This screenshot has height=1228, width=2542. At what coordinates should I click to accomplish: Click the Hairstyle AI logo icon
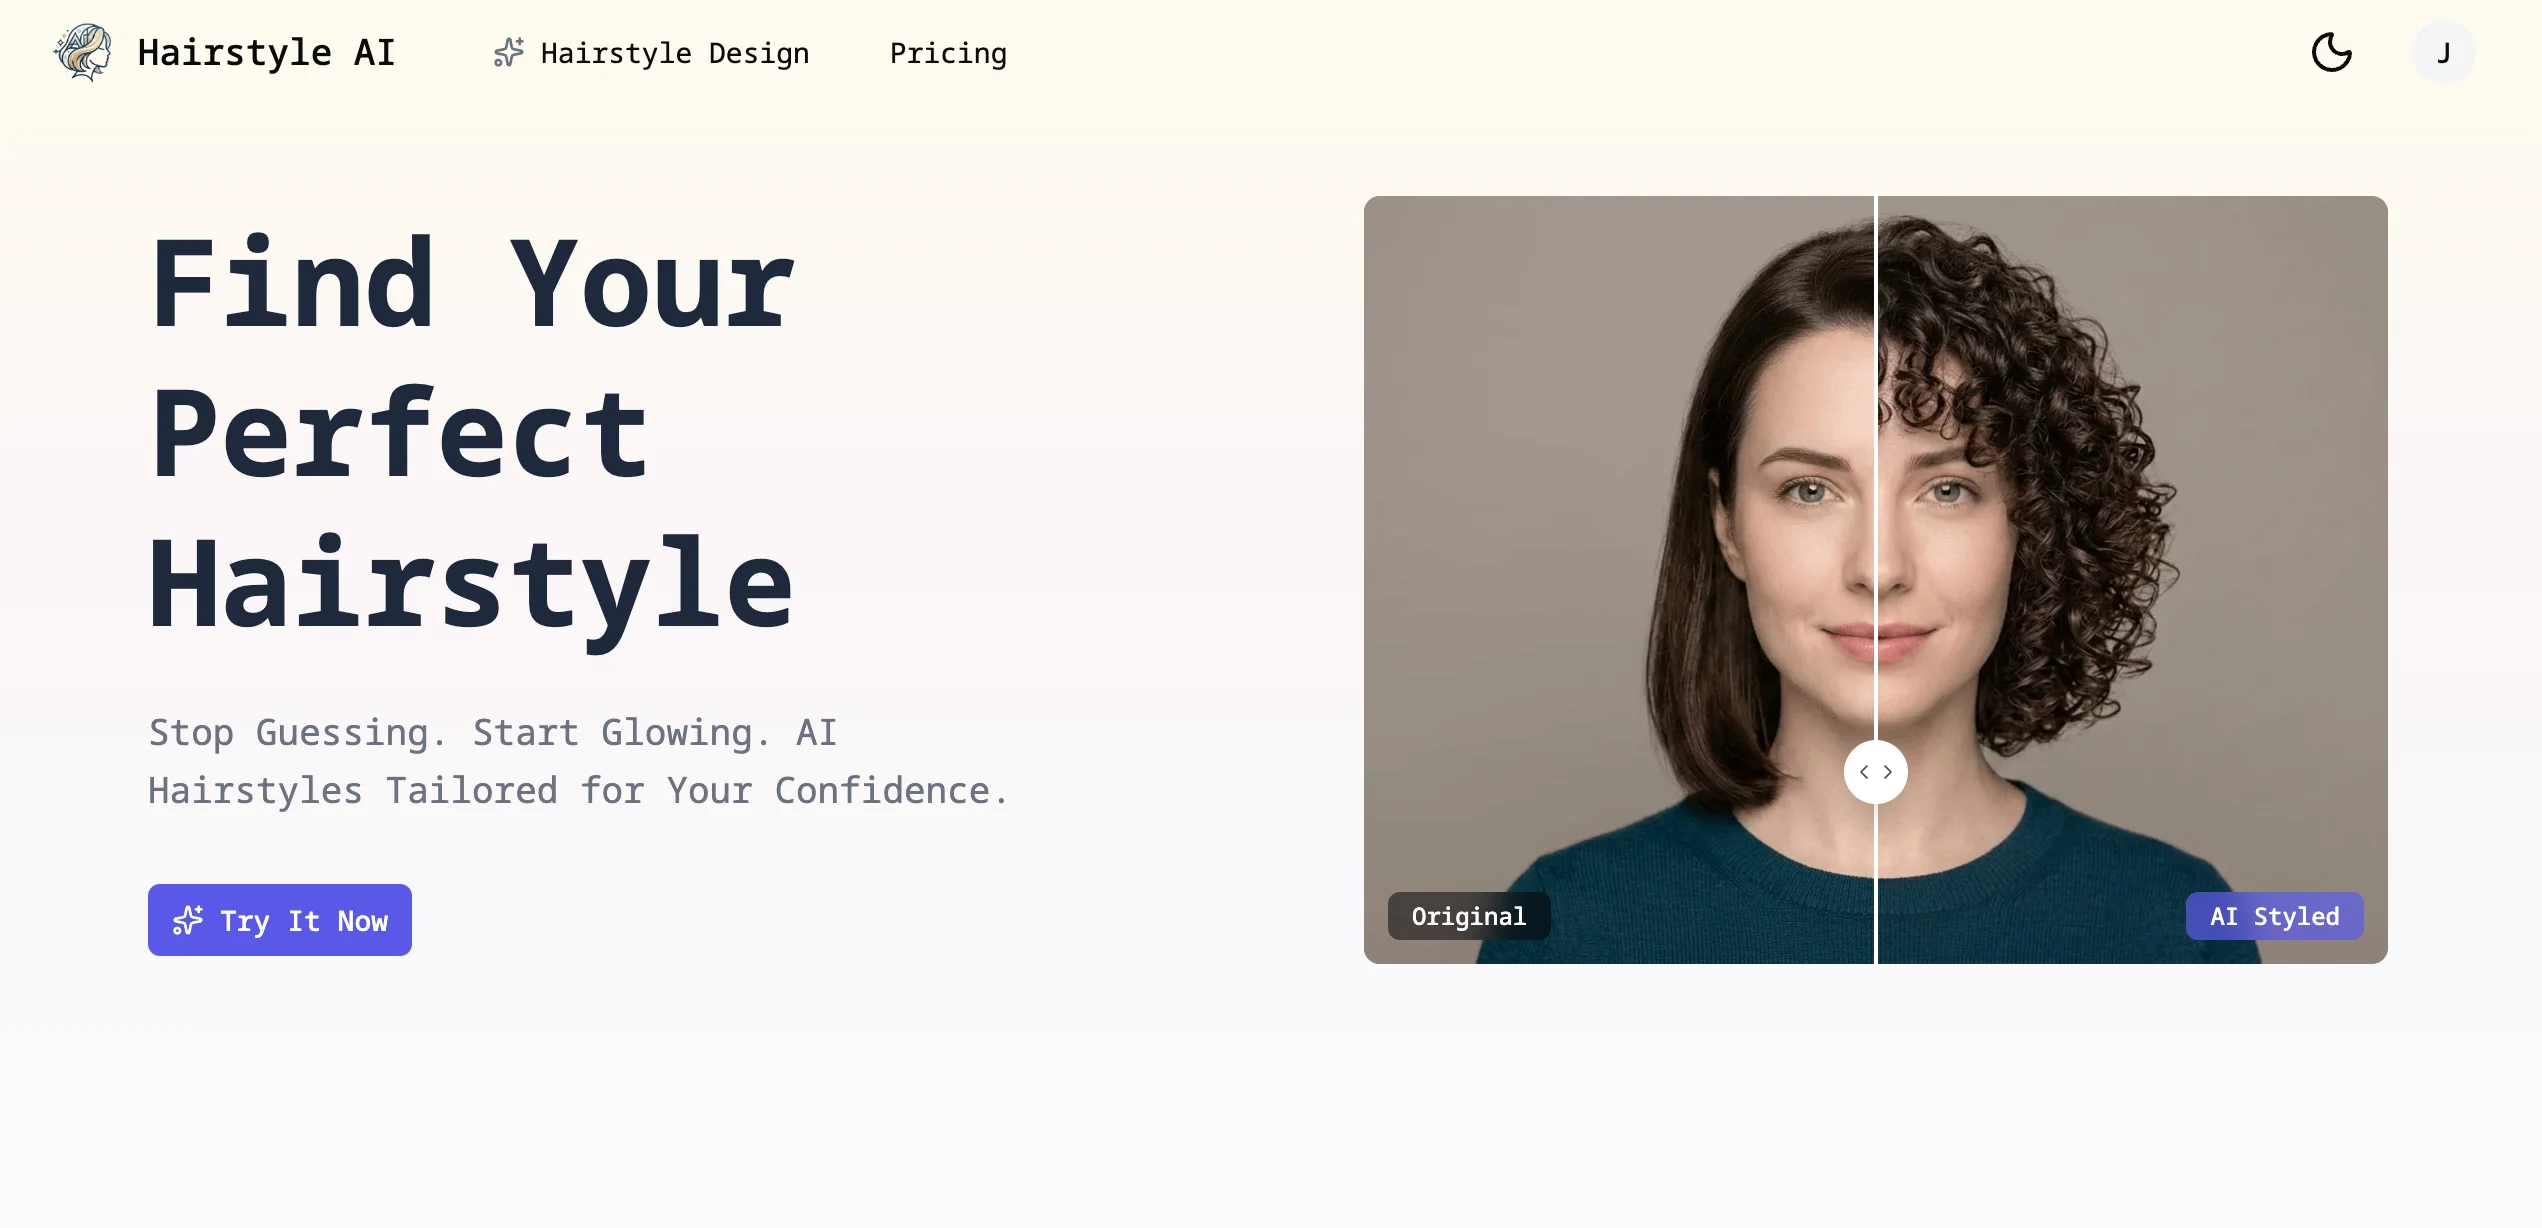[x=83, y=52]
